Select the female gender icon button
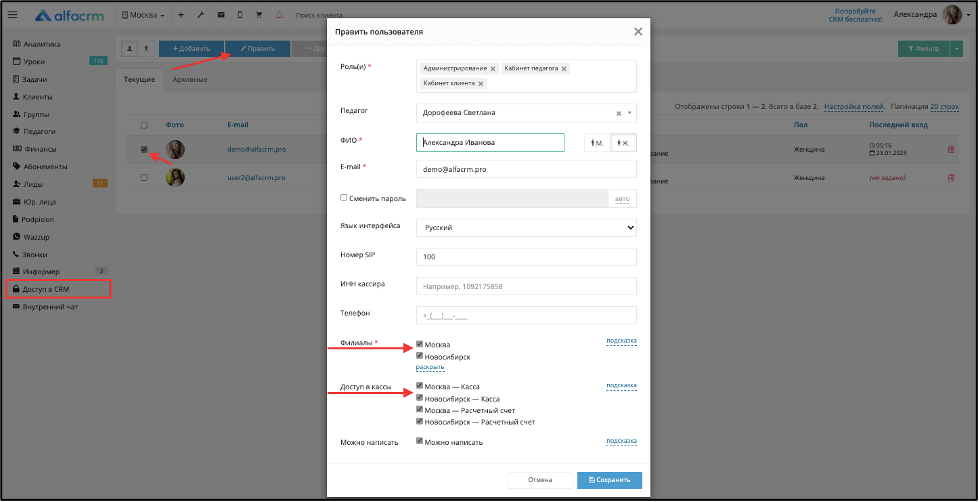The height and width of the screenshot is (502, 979). (x=623, y=143)
